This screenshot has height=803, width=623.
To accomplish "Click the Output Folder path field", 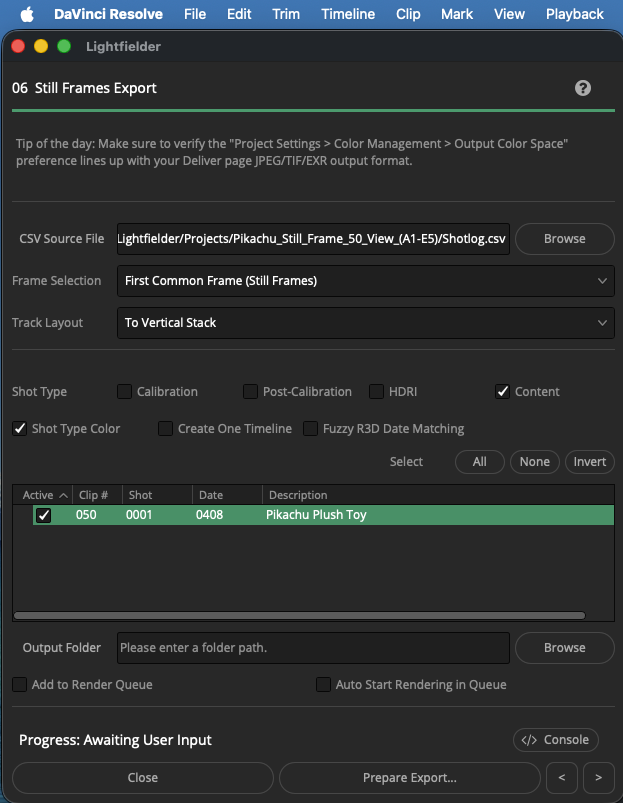I will (x=313, y=648).
